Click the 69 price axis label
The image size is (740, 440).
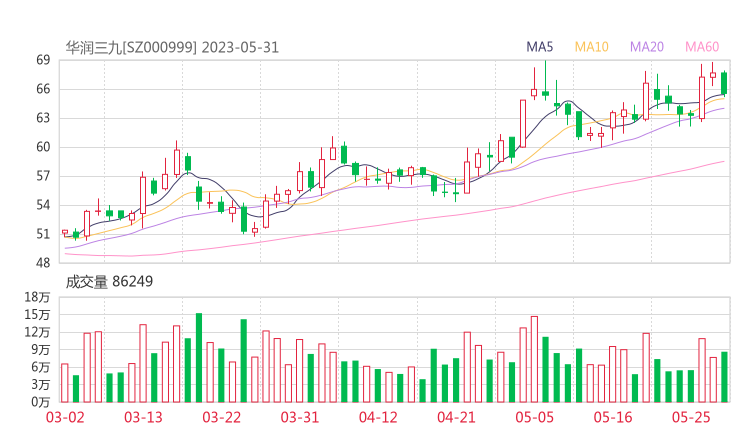coord(43,60)
